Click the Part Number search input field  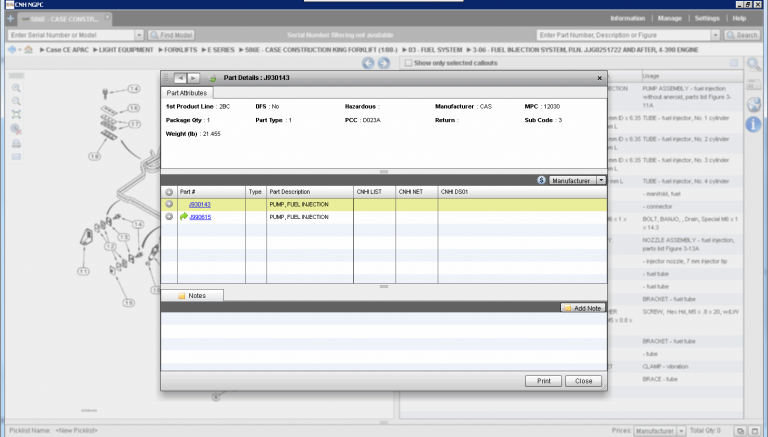pyautogui.click(x=620, y=35)
